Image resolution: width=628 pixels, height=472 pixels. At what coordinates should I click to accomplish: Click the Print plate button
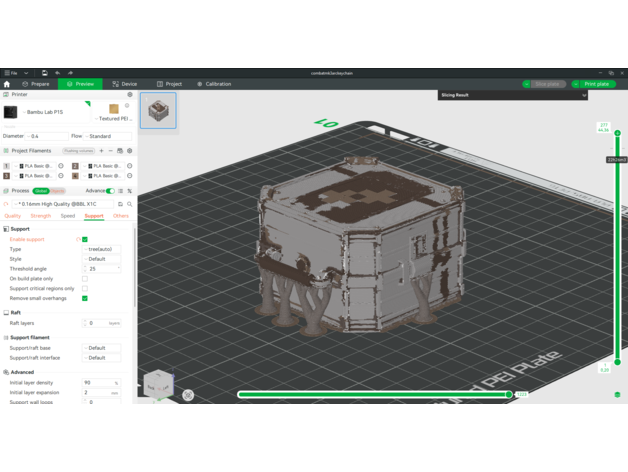pyautogui.click(x=596, y=84)
